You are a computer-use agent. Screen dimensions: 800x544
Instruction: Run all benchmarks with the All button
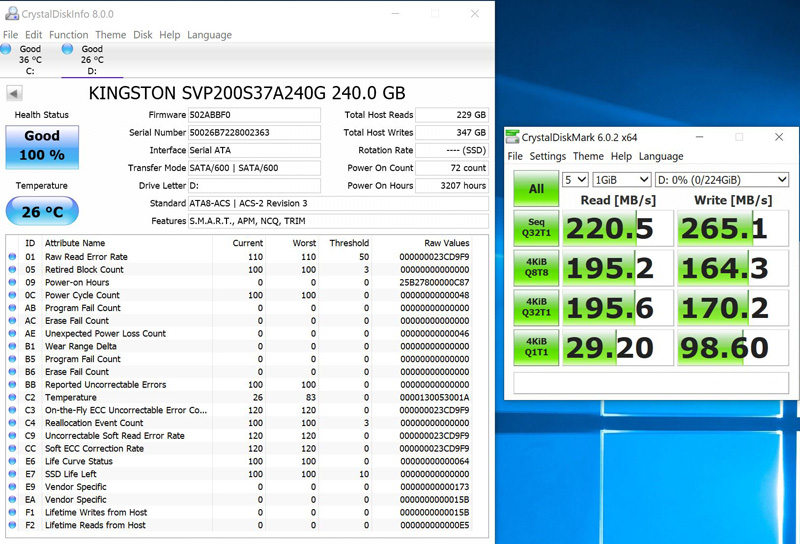tap(536, 188)
